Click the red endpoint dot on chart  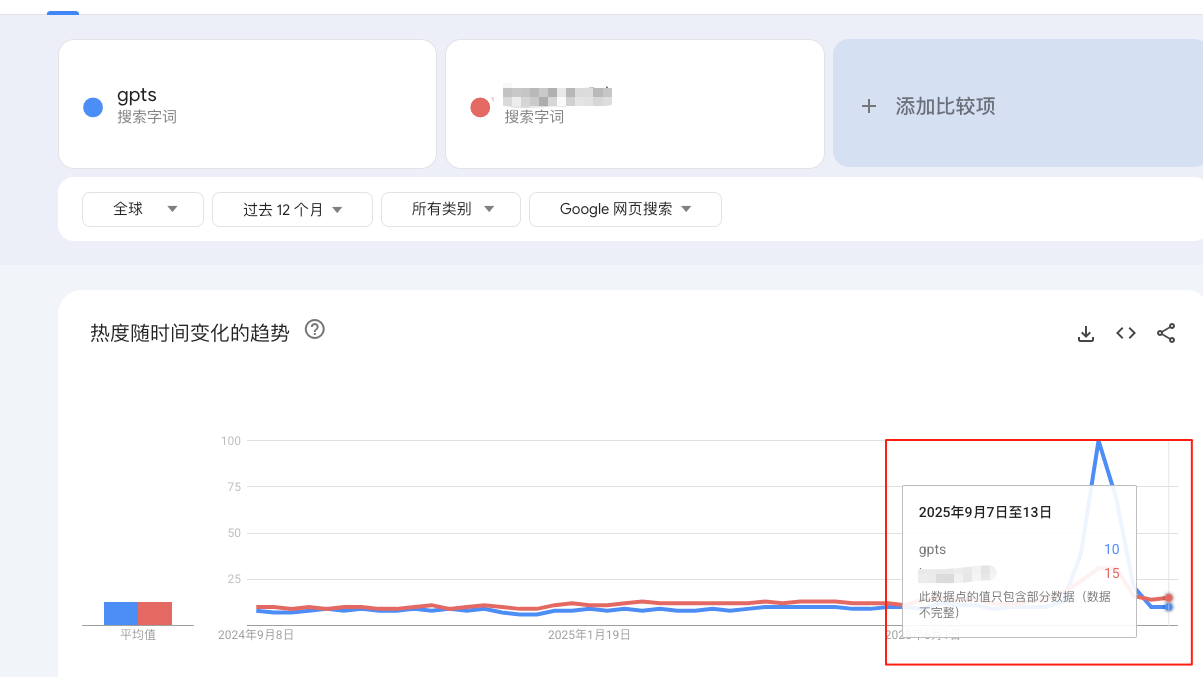coord(1168,597)
